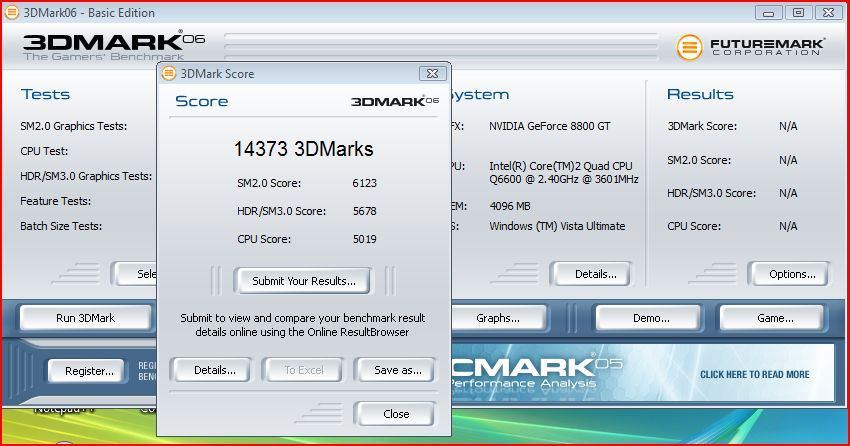Image resolution: width=850 pixels, height=446 pixels.
Task: Click the Results panel heading
Action: point(700,94)
